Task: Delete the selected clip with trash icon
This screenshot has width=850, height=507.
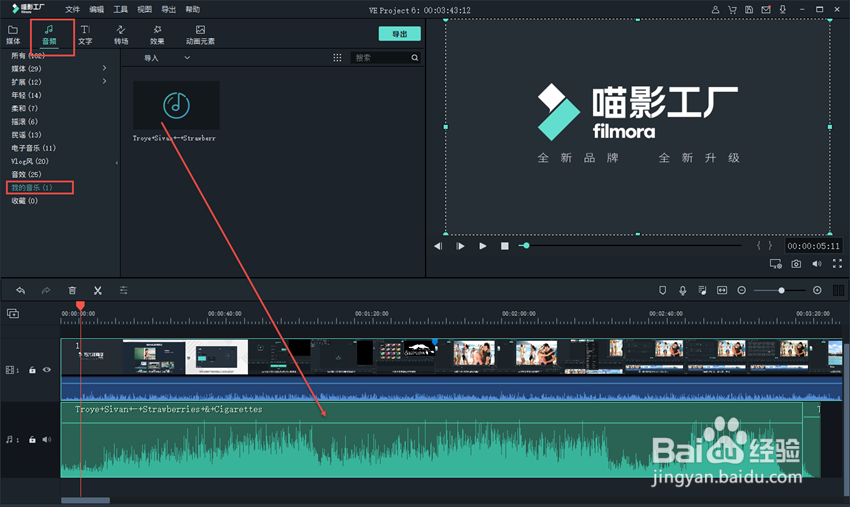Action: [x=72, y=291]
